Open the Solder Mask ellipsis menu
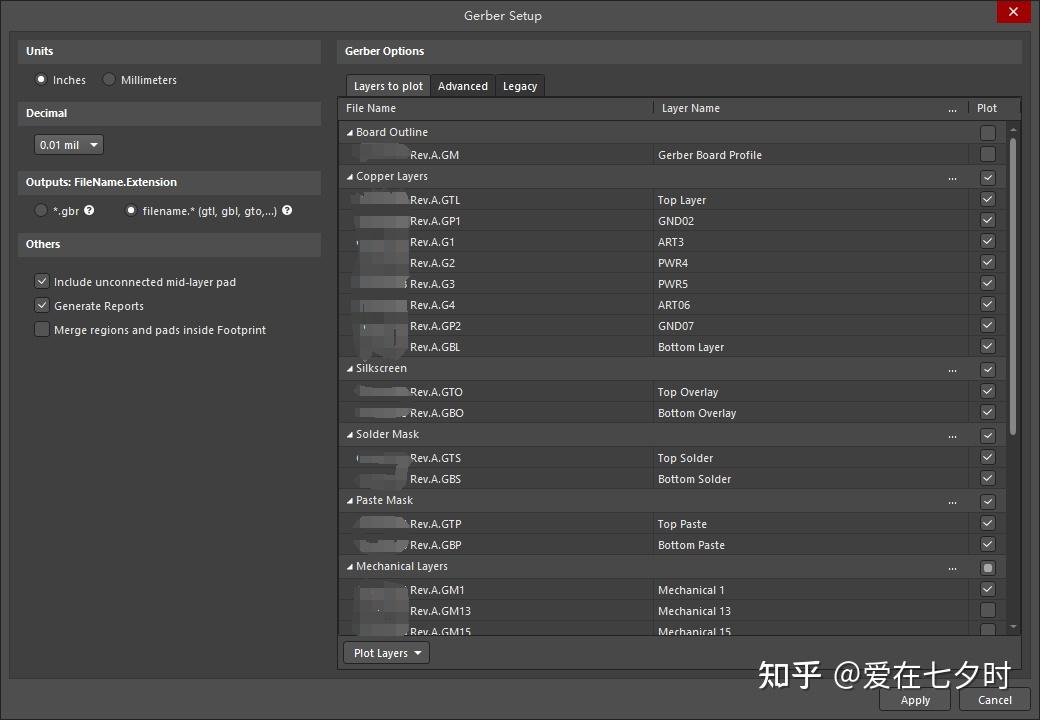The width and height of the screenshot is (1040, 720). 952,435
